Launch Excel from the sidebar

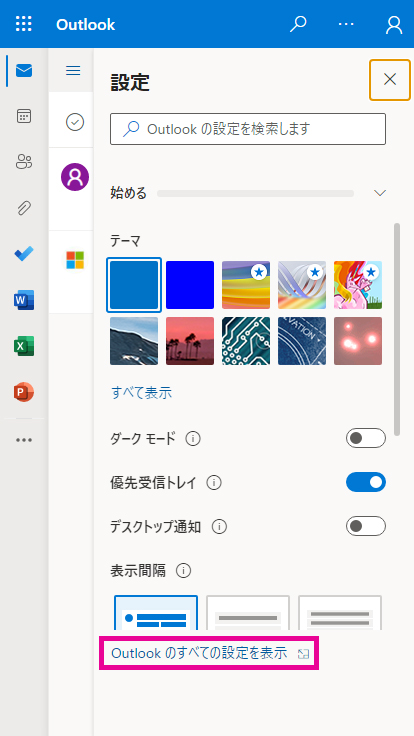pyautogui.click(x=23, y=346)
